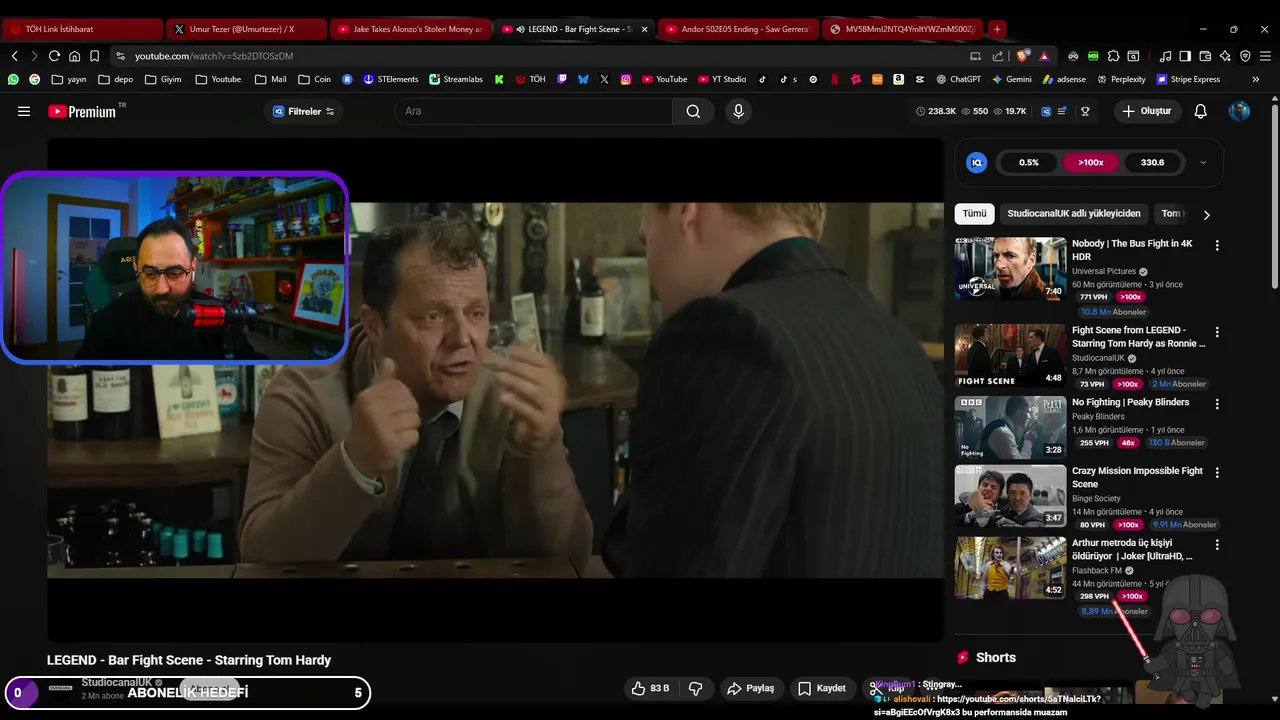The width and height of the screenshot is (1280, 720).
Task: Open the ChatGPT bookmark
Action: (x=958, y=79)
